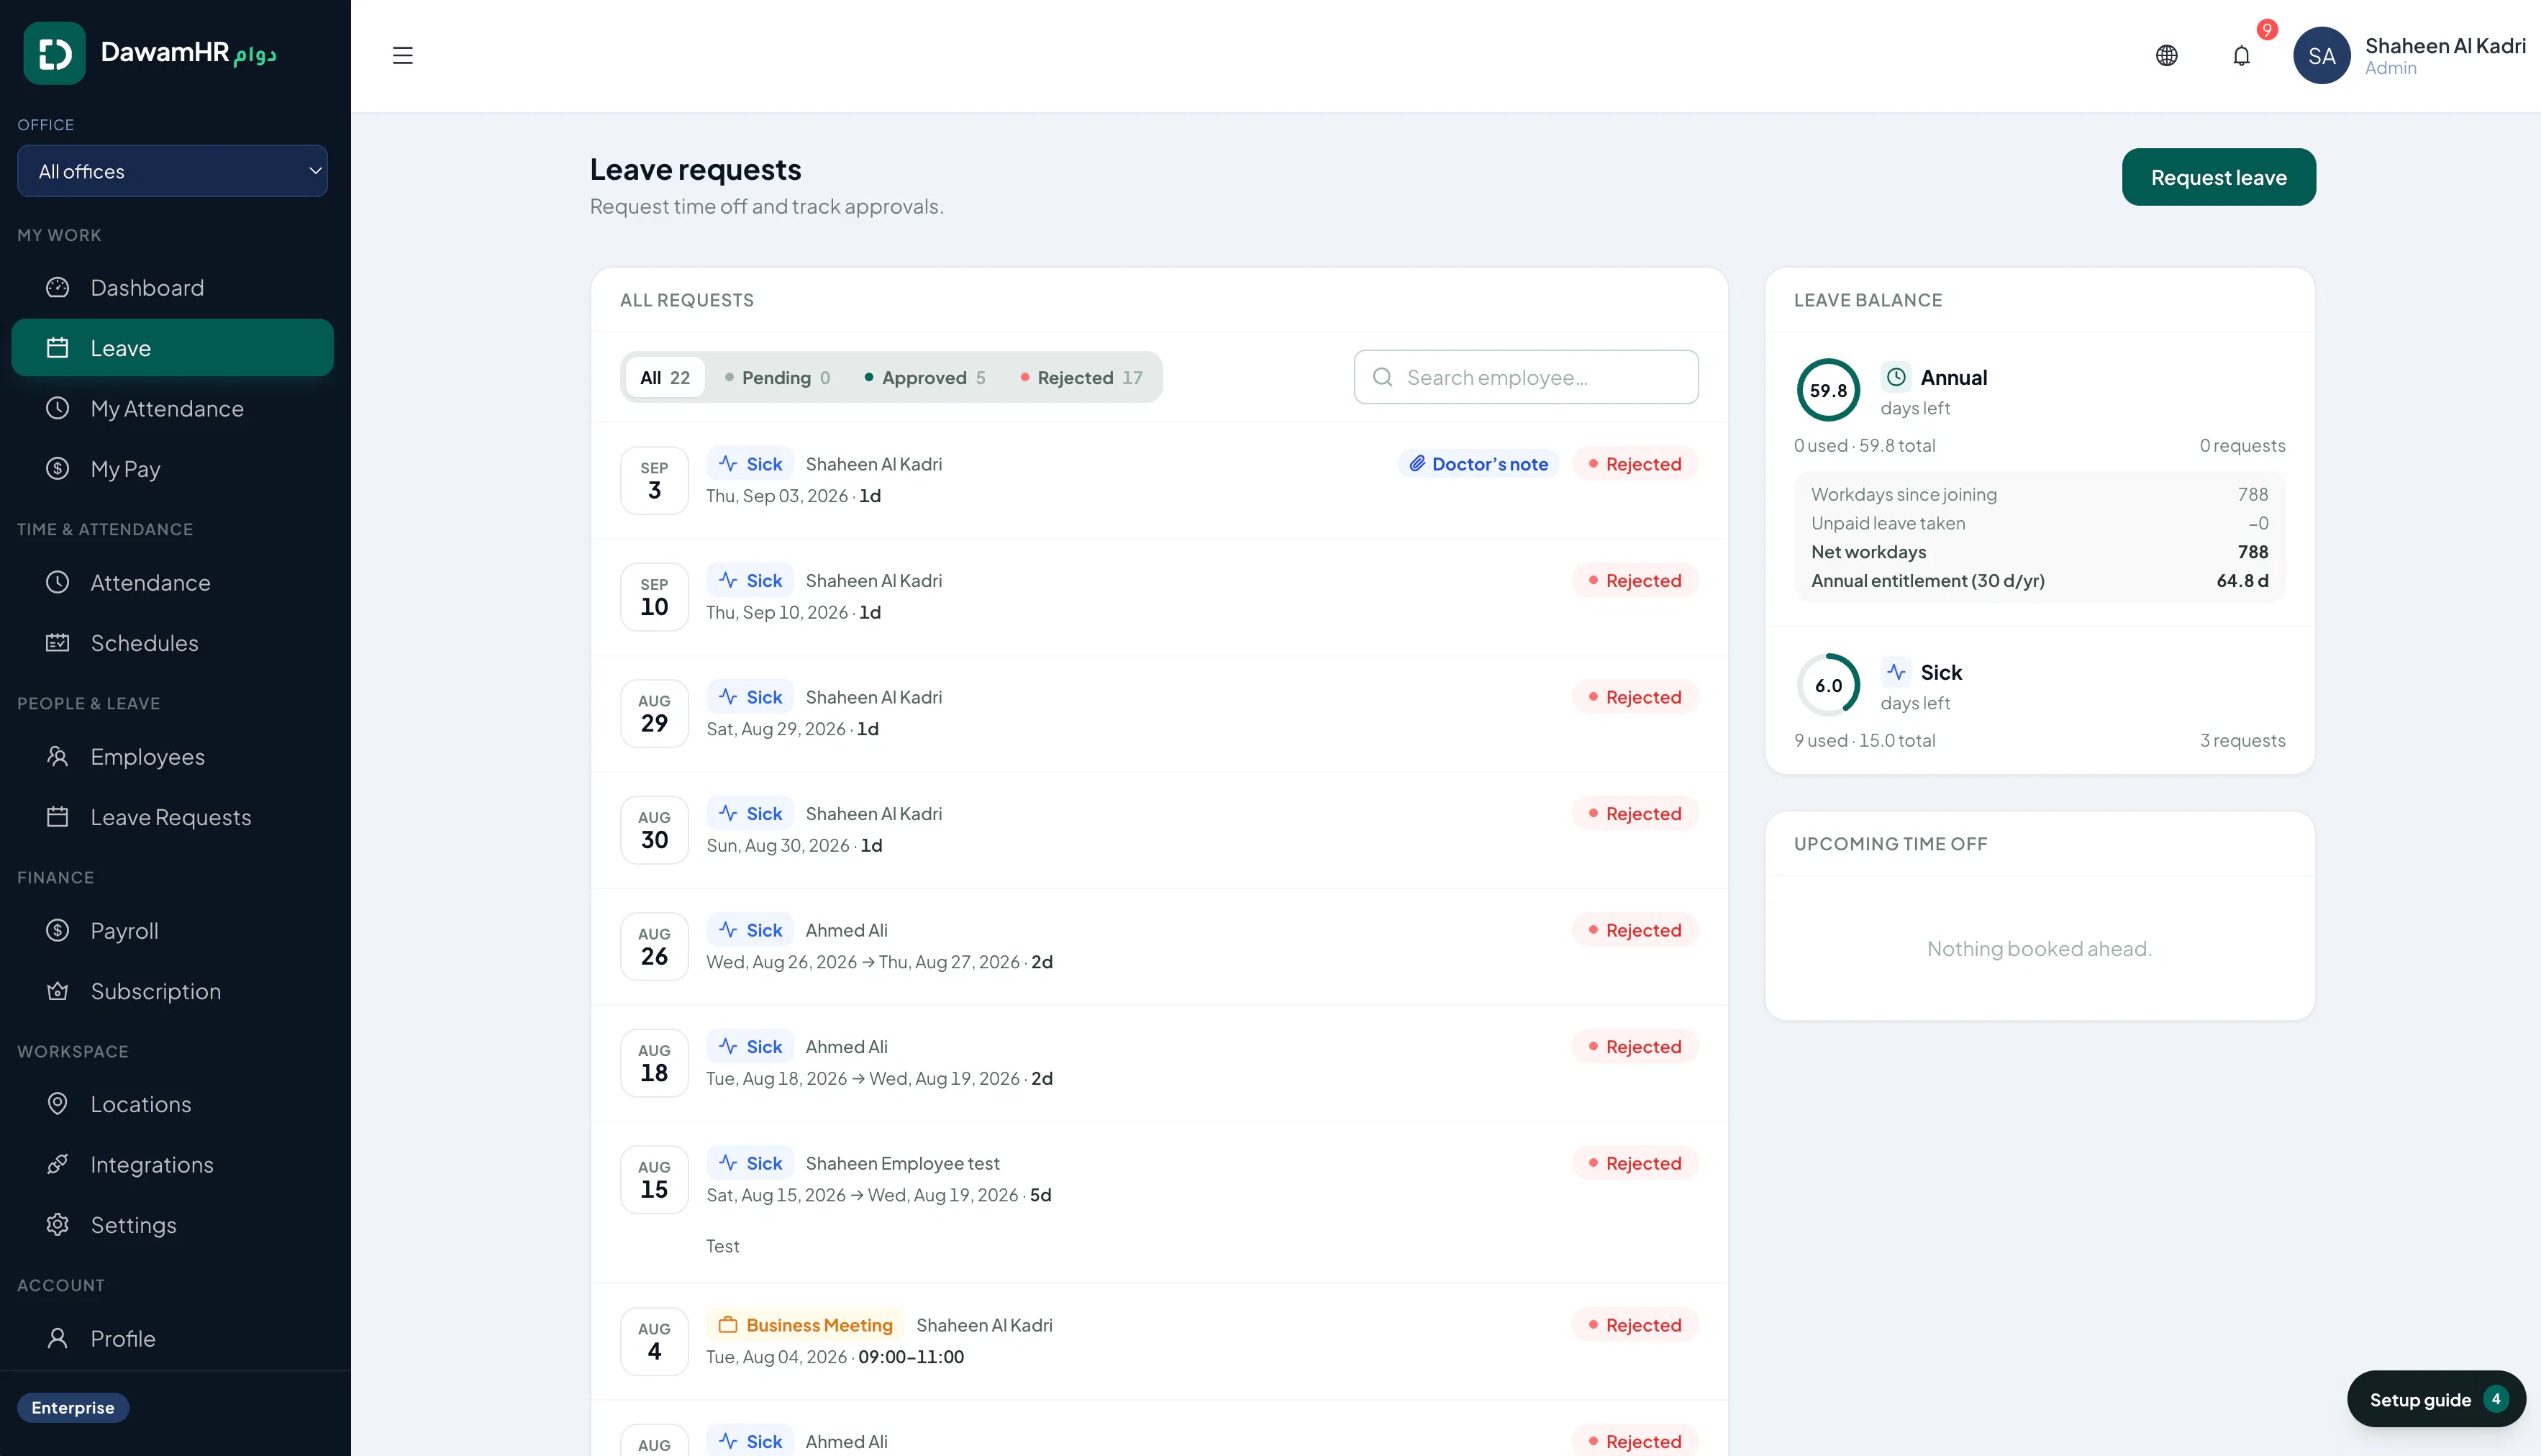Open the All offices dropdown
Screen dimensions: 2541x1456
click(x=172, y=171)
